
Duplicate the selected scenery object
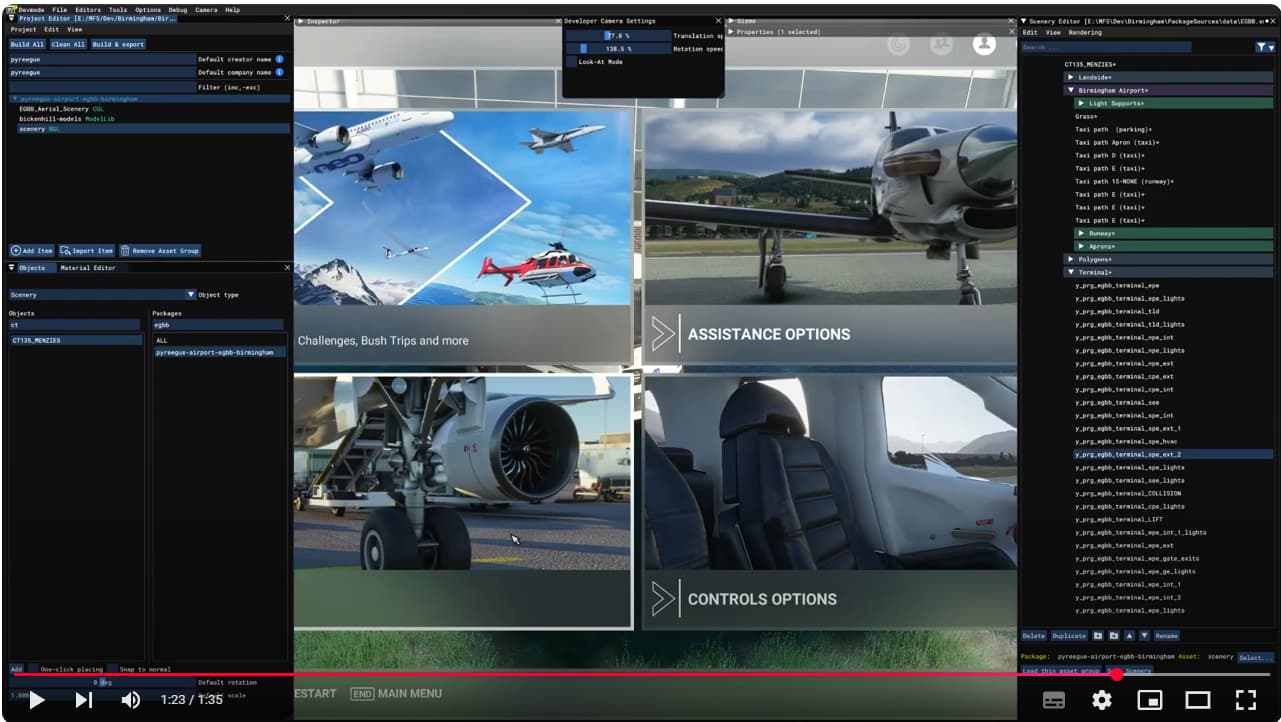(x=1069, y=636)
